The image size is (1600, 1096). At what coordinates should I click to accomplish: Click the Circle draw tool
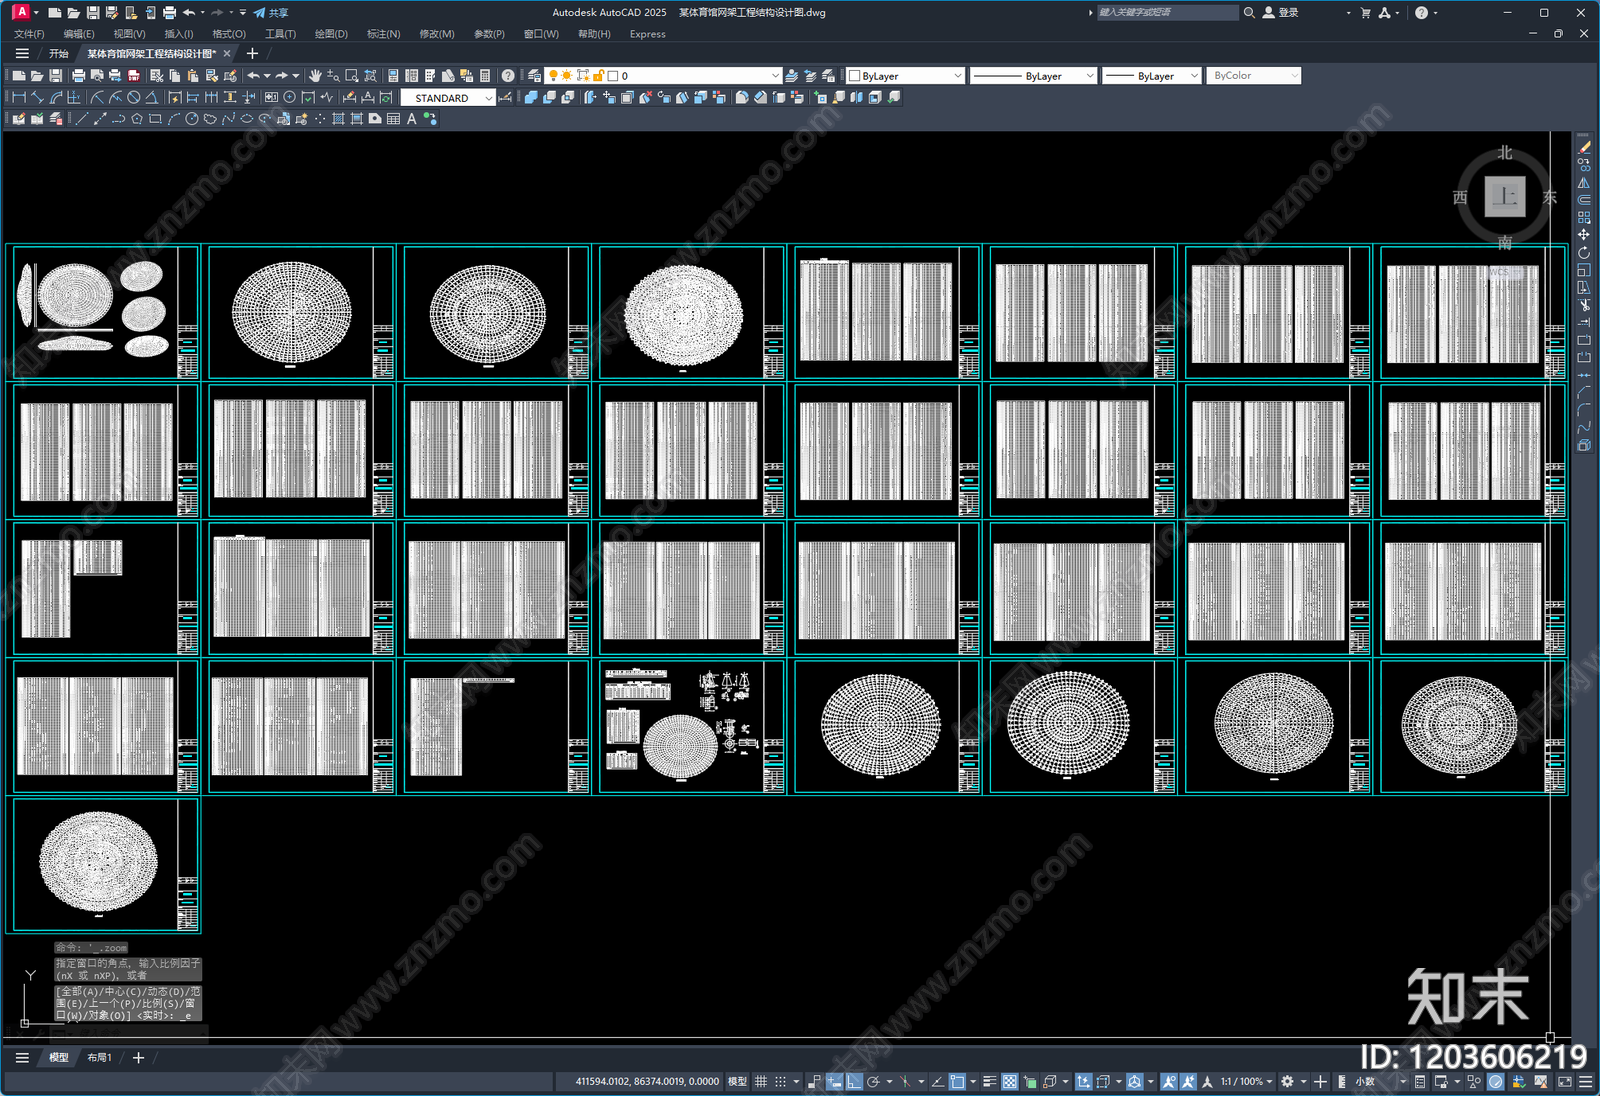(191, 119)
